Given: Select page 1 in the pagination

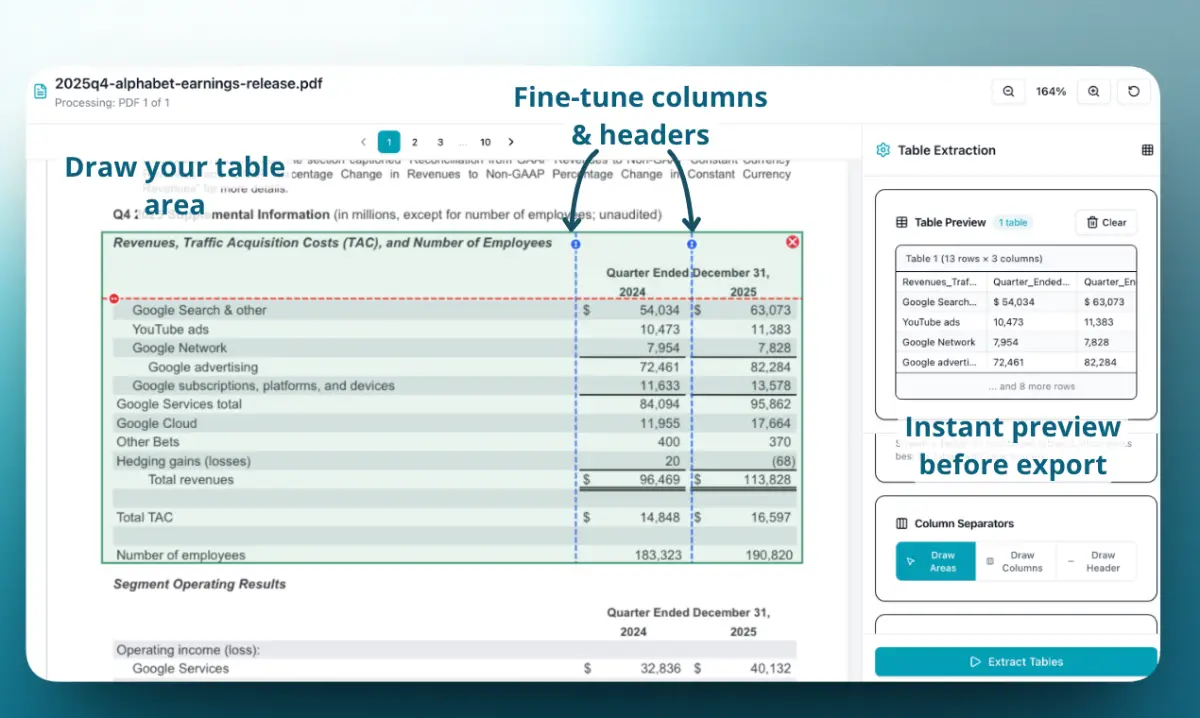Looking at the screenshot, I should point(389,142).
